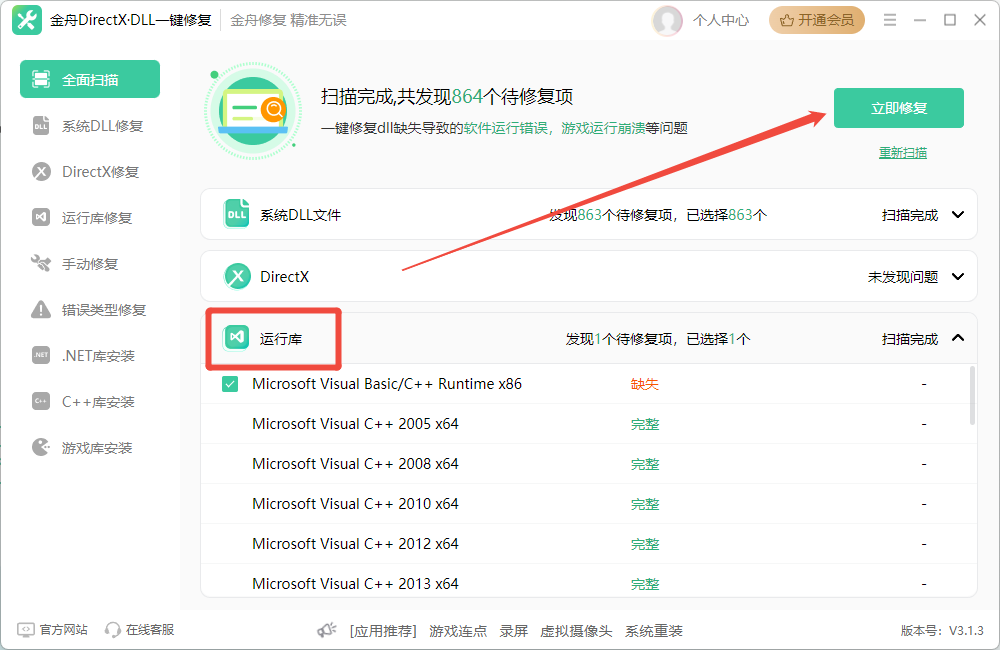Click the megaphone announcement icon
Image resolution: width=1000 pixels, height=650 pixels.
[x=327, y=630]
